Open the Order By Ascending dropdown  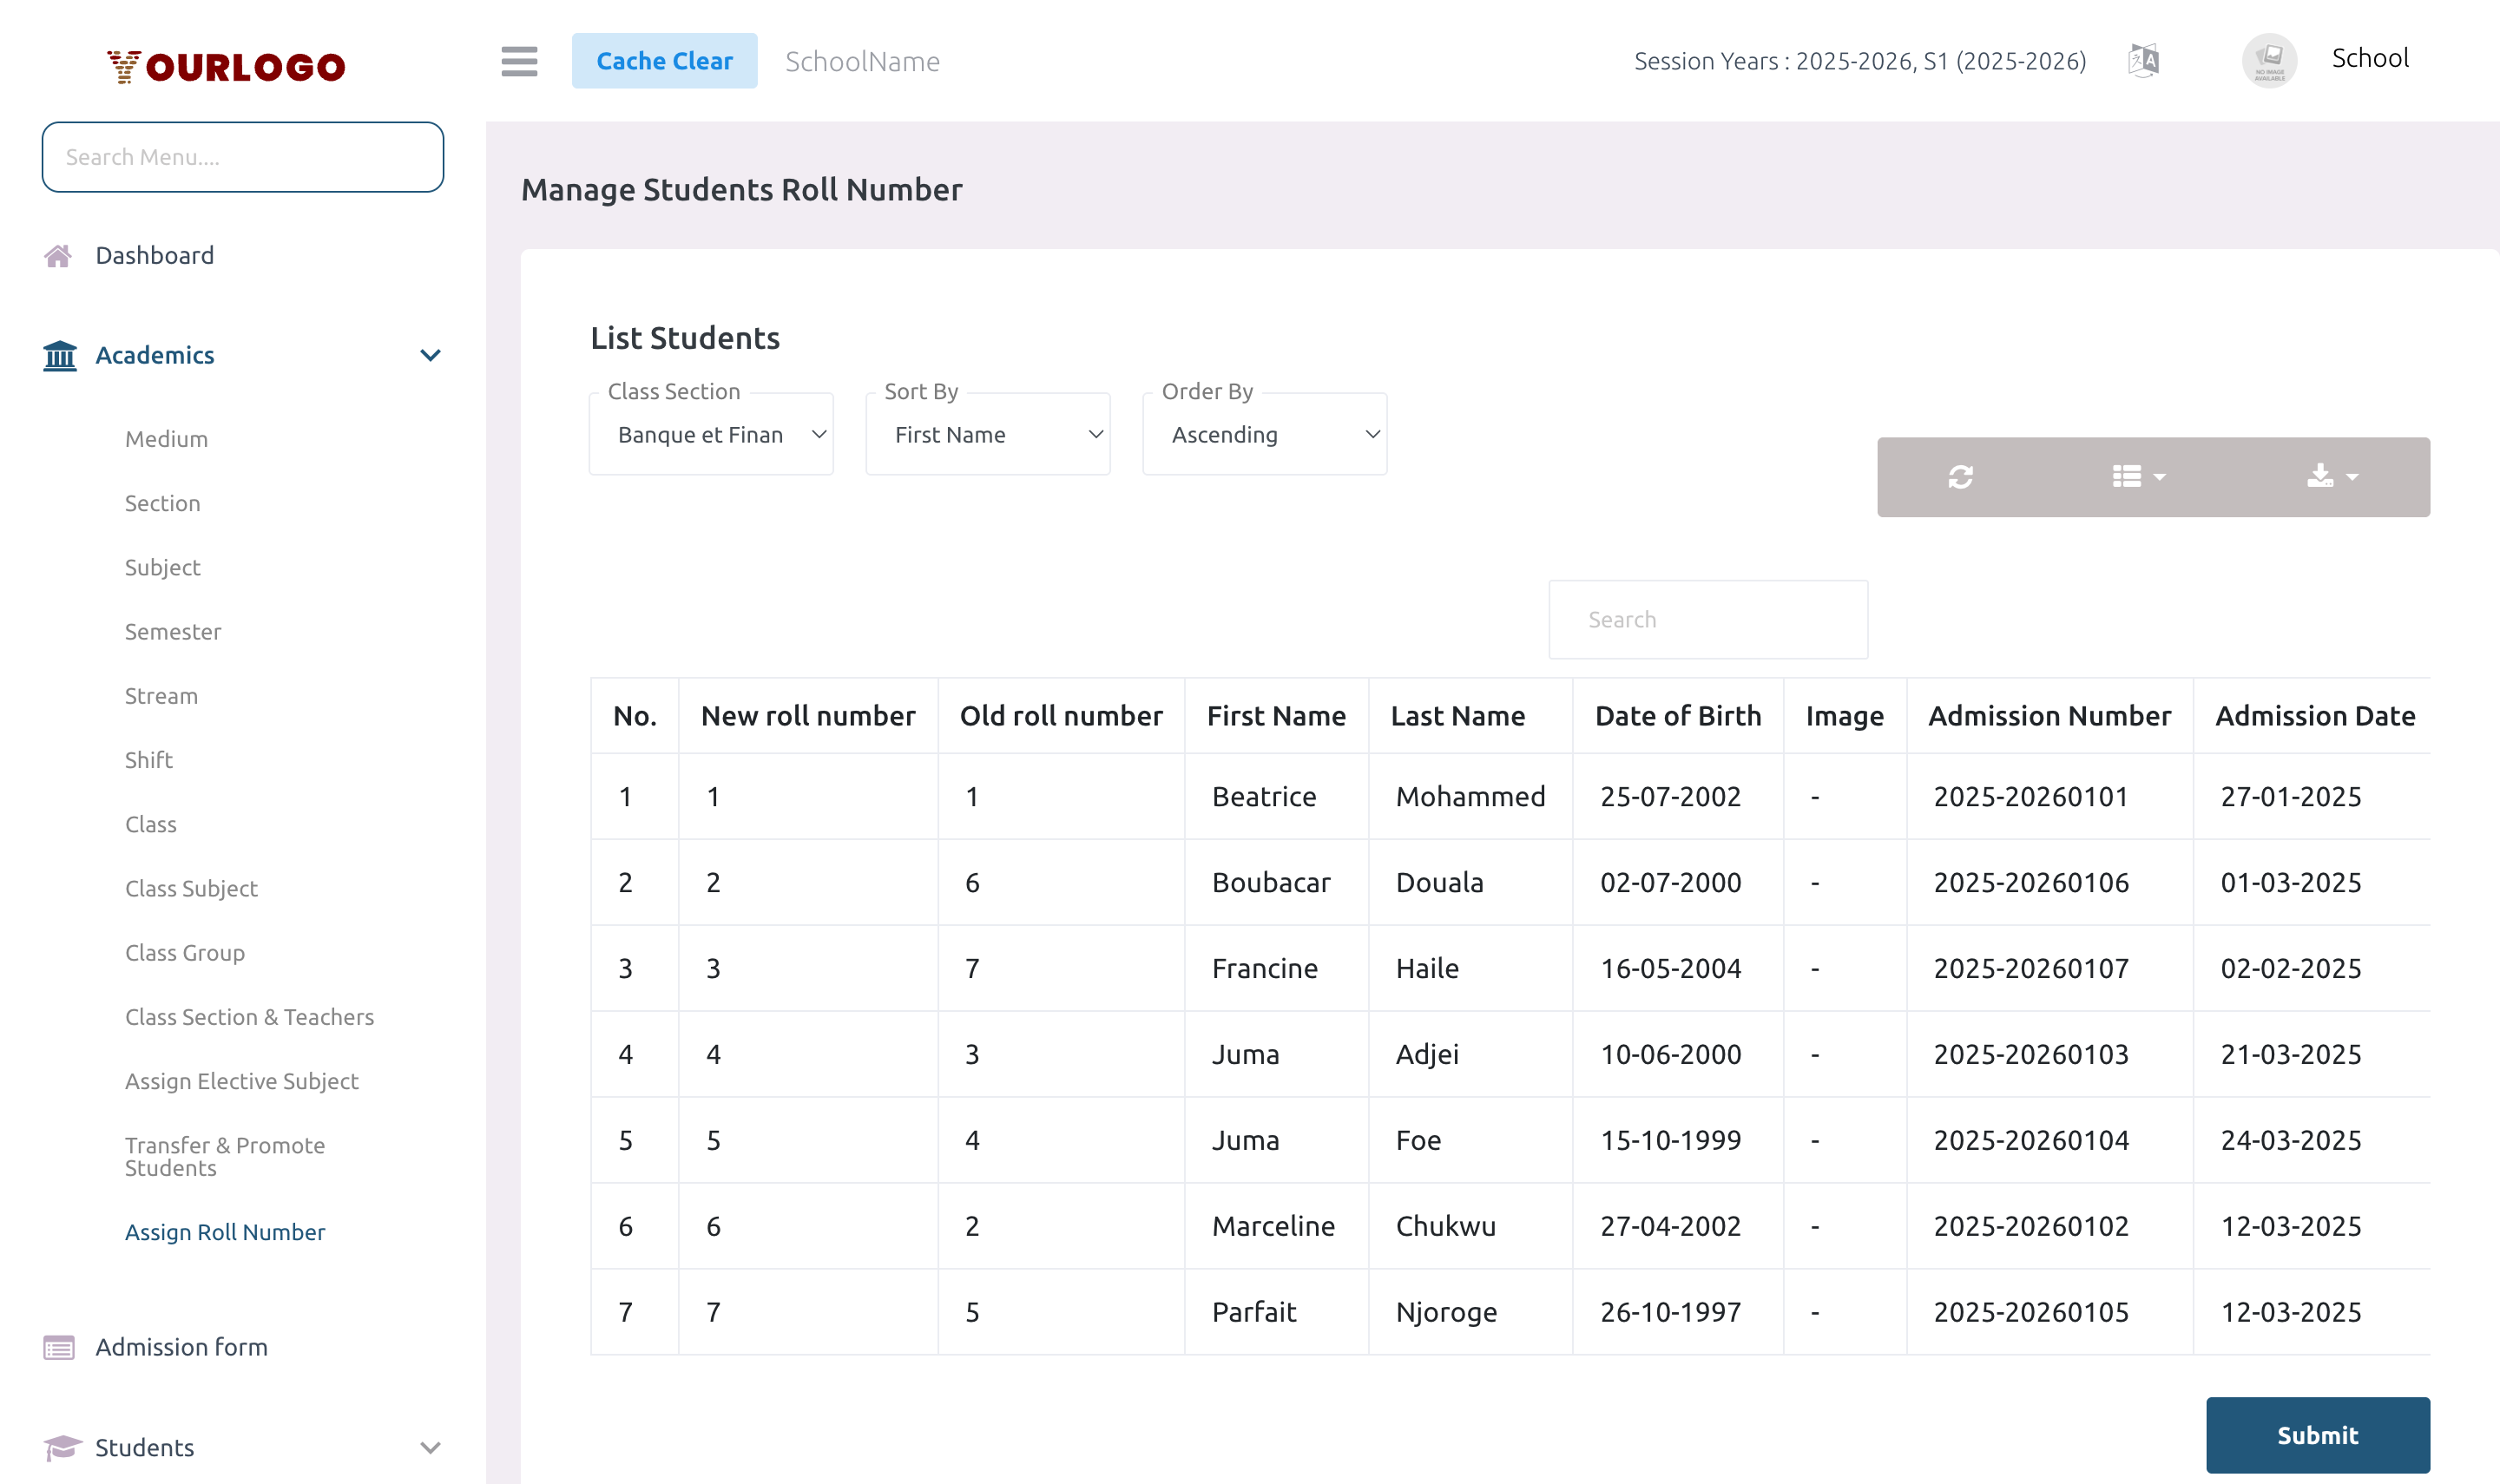coord(1264,434)
